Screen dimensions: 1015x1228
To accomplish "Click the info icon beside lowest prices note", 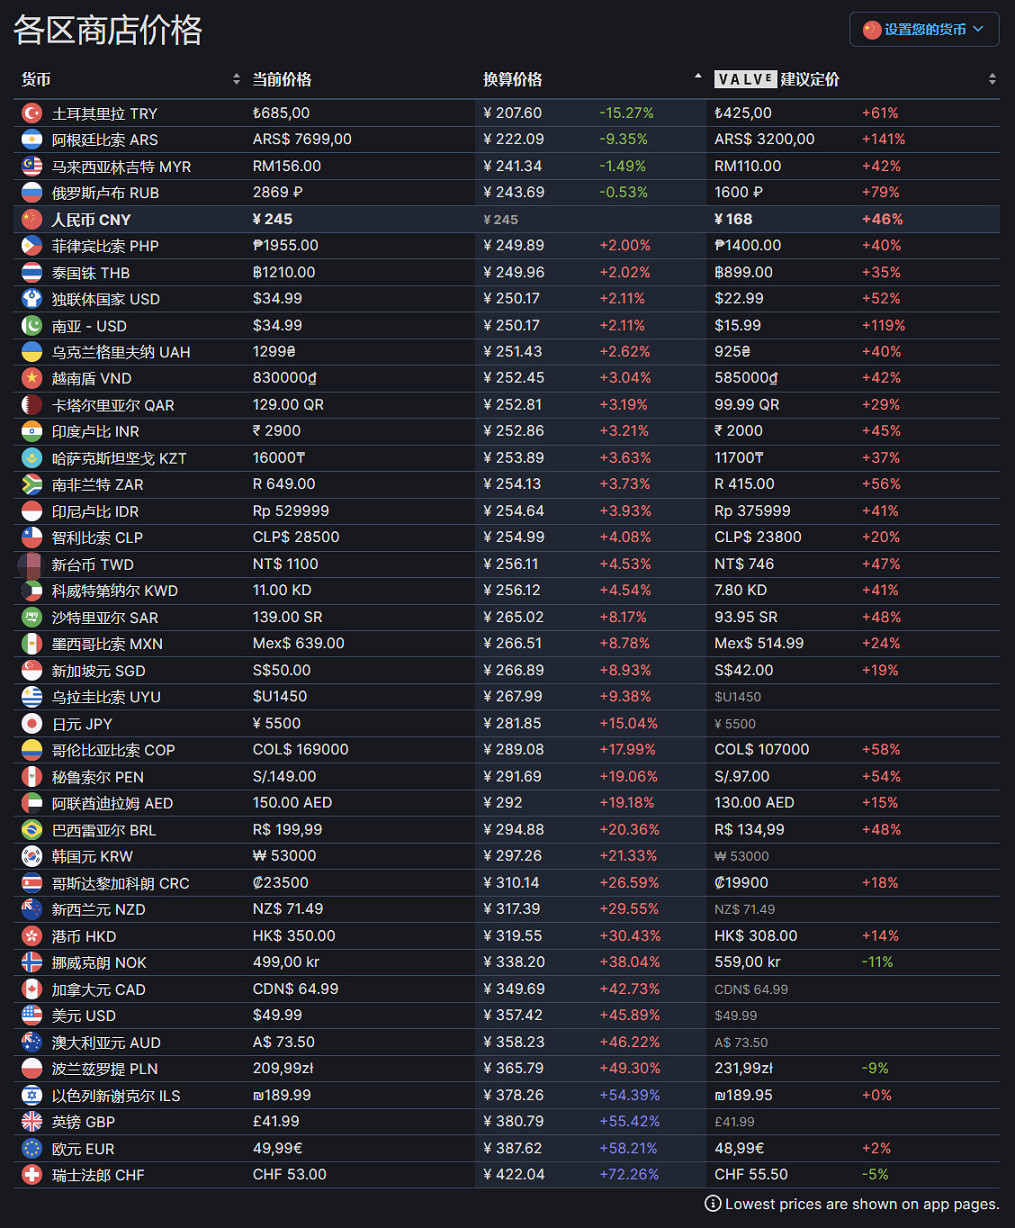I will [x=713, y=1204].
